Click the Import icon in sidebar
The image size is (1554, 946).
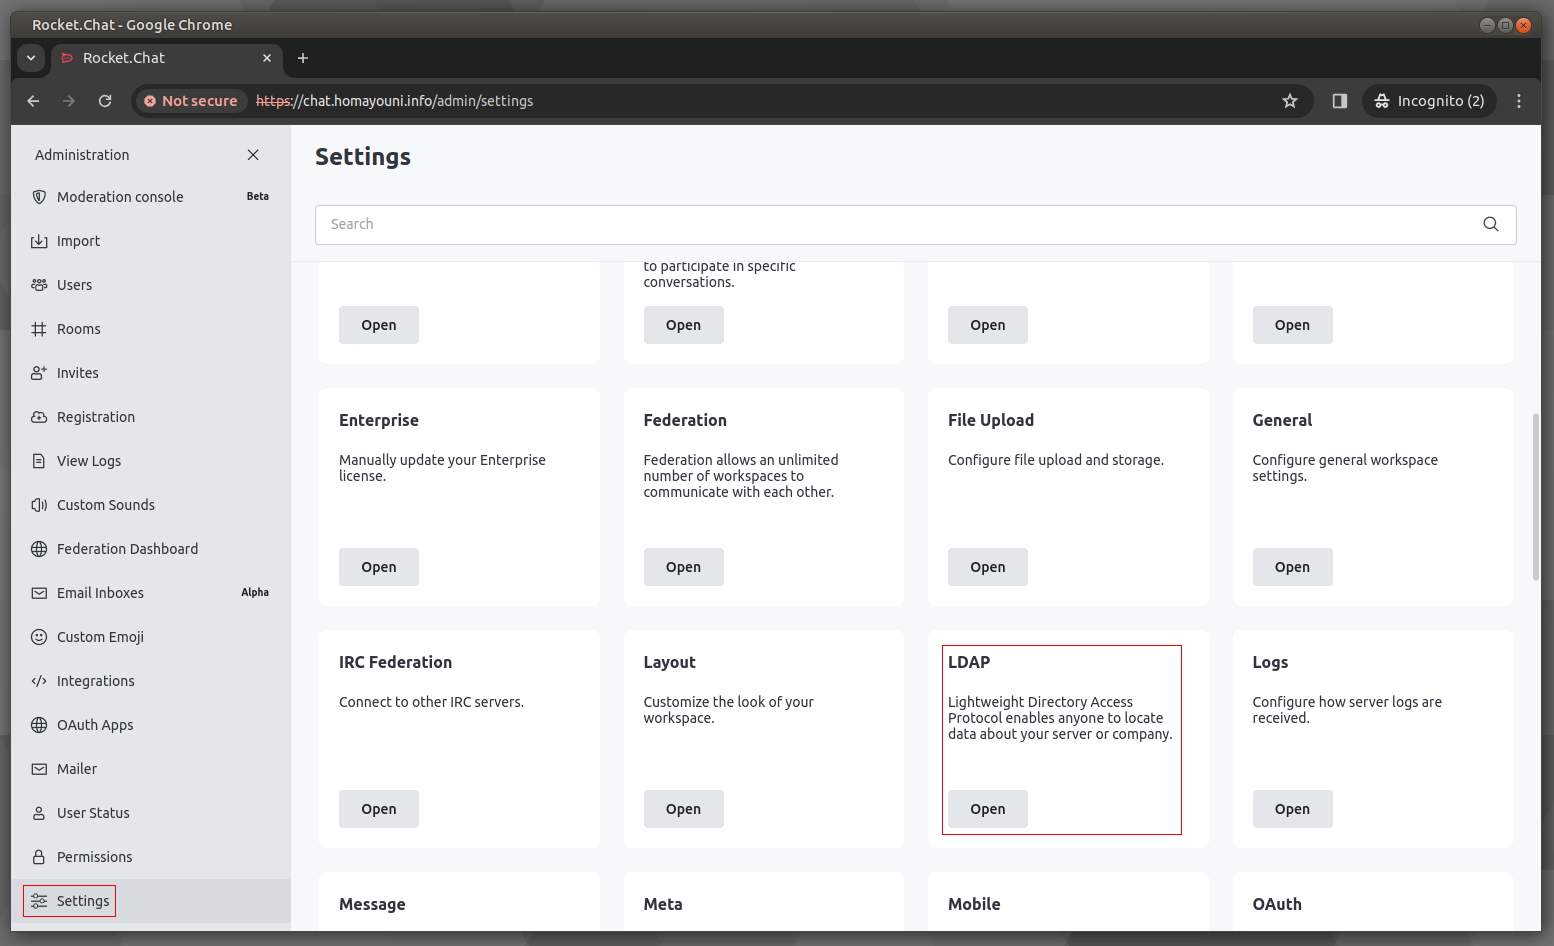[x=39, y=241]
